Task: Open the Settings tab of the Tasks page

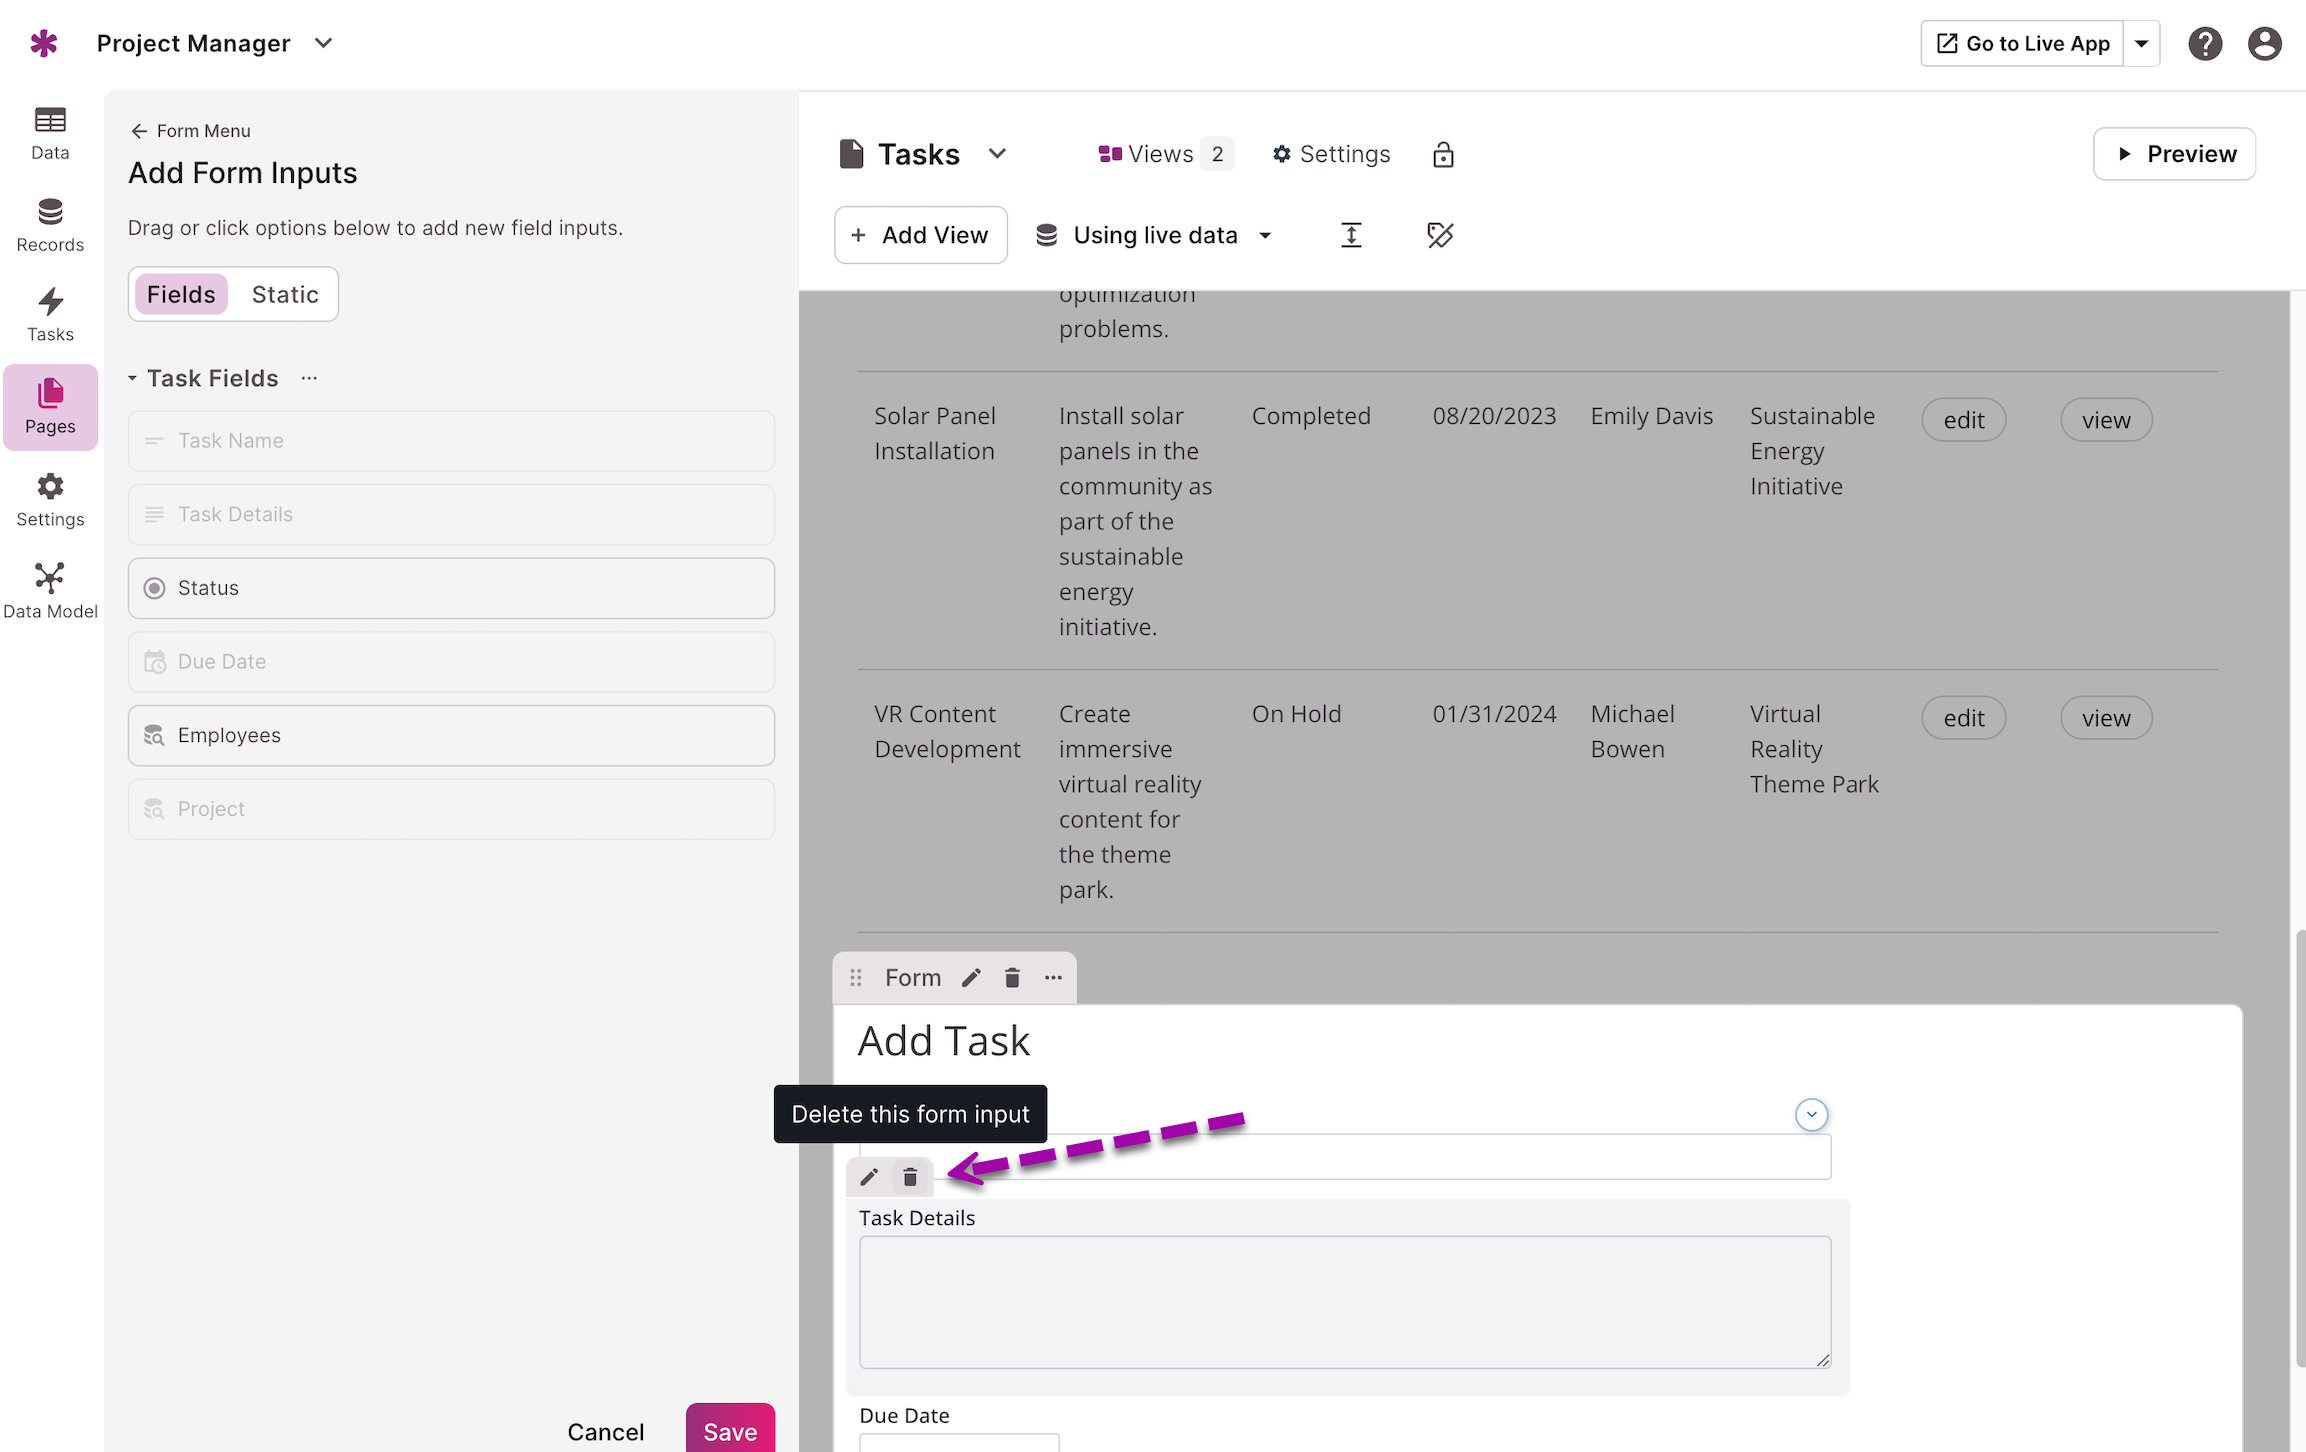Action: pyautogui.click(x=1331, y=153)
